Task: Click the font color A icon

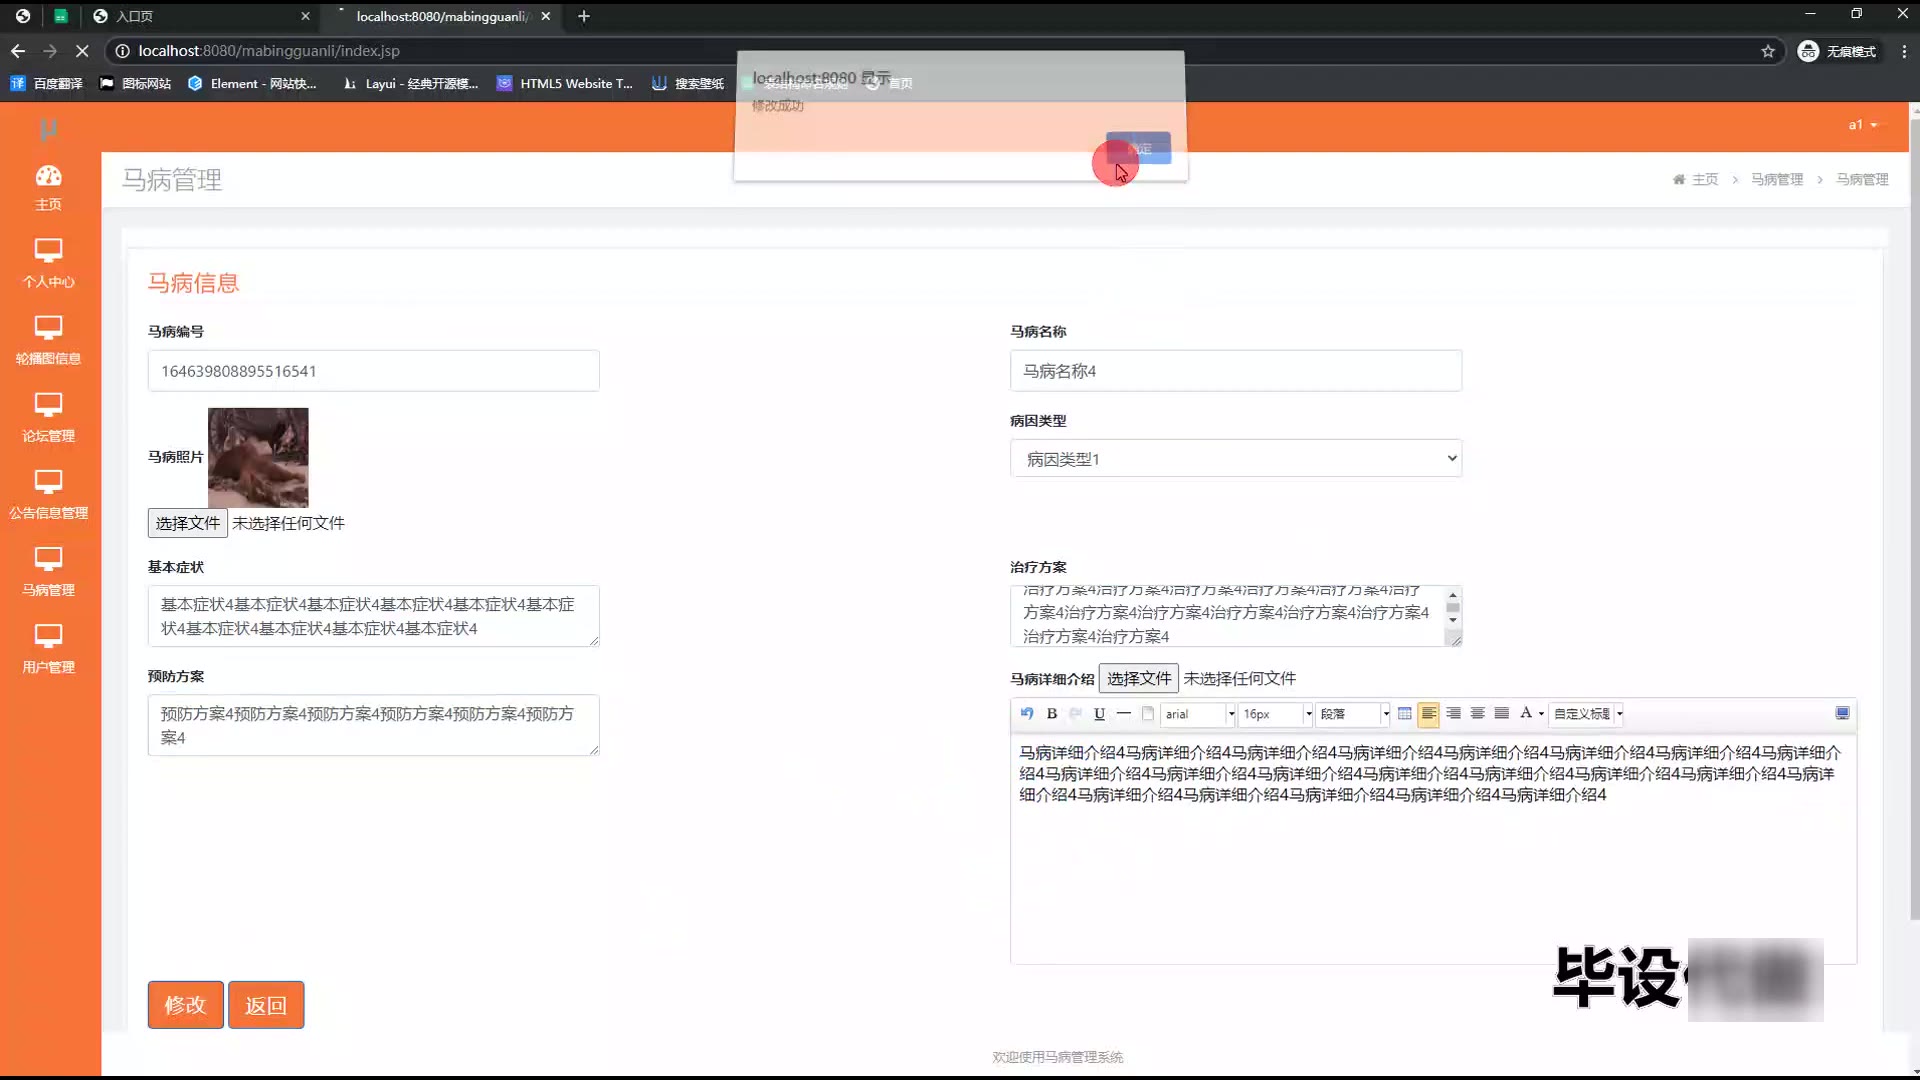Action: pos(1526,713)
